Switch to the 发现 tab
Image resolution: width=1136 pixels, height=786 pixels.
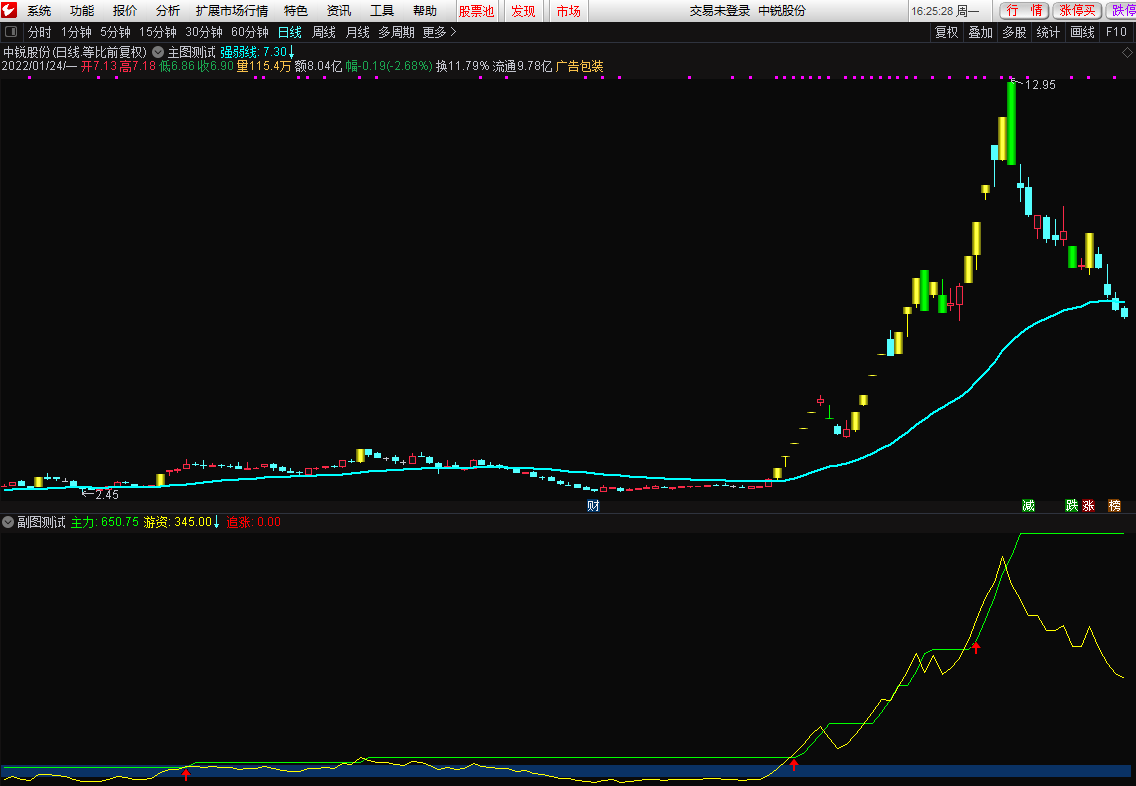pyautogui.click(x=523, y=11)
